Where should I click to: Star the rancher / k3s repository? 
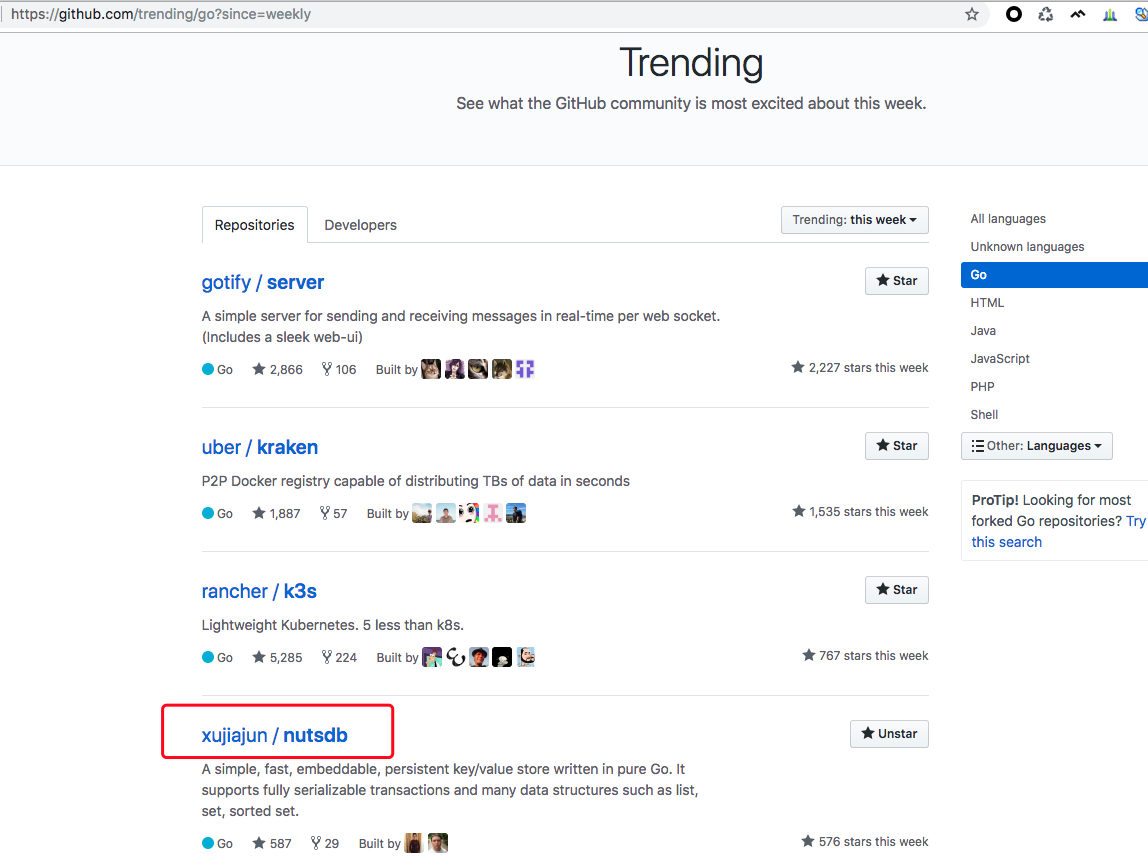point(896,589)
